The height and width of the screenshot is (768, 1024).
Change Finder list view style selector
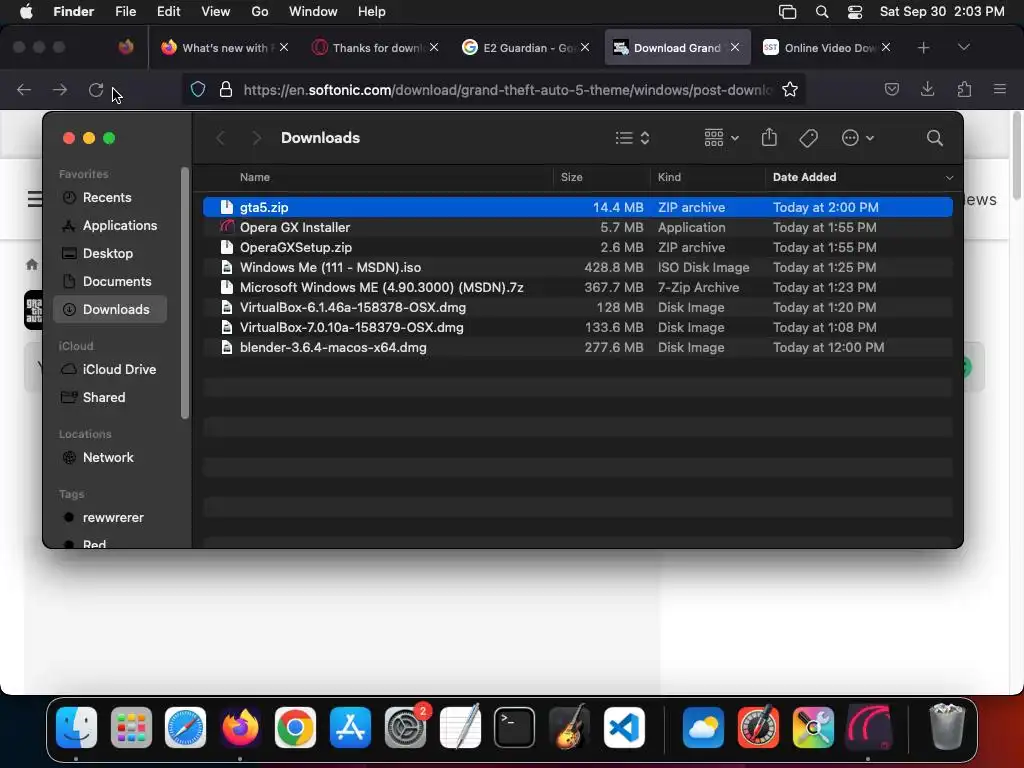pos(632,138)
